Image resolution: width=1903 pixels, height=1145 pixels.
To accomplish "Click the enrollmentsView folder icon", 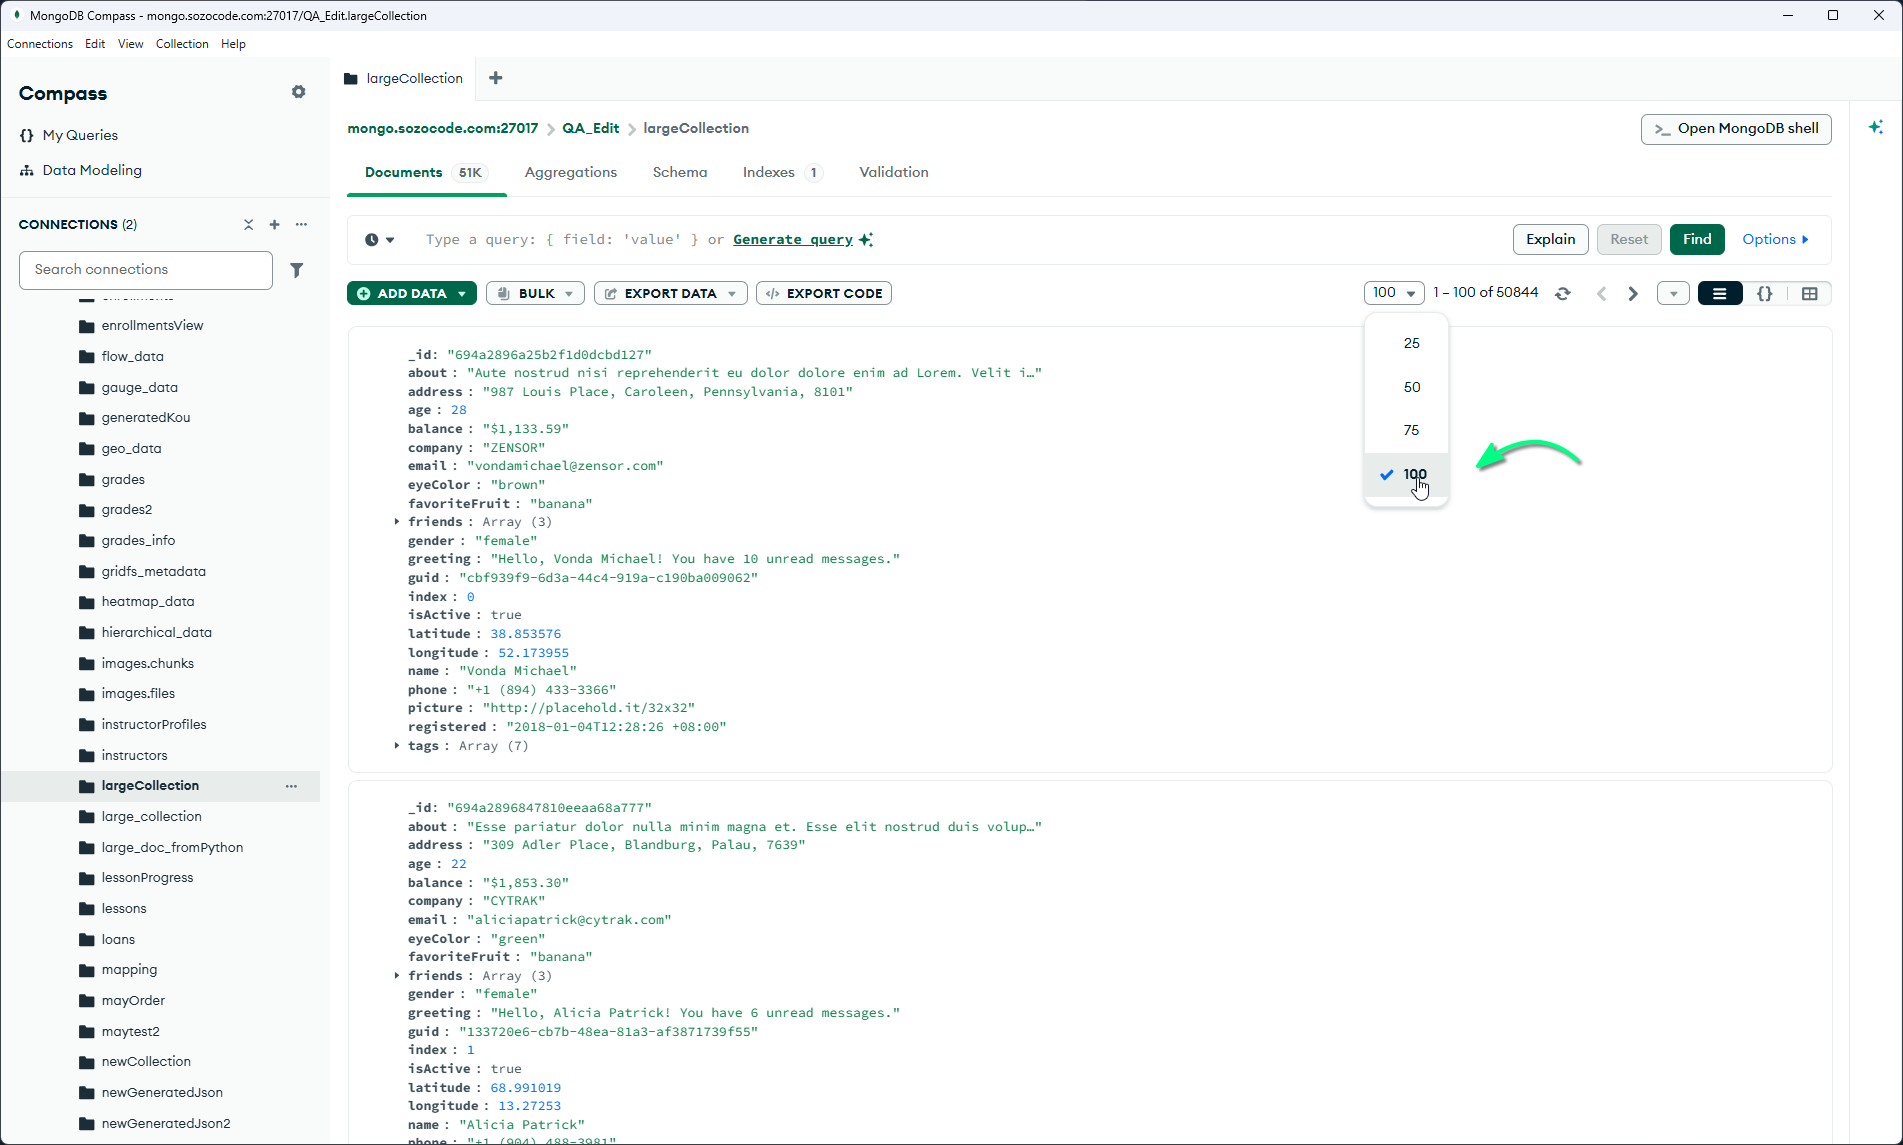I will 87,326.
